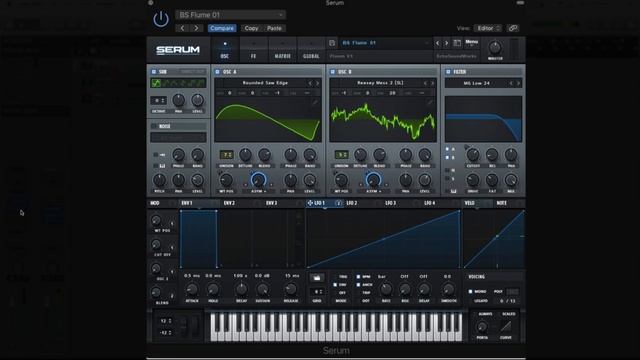This screenshot has width=640, height=360.
Task: Click previous filter type arrow
Action: (511, 83)
